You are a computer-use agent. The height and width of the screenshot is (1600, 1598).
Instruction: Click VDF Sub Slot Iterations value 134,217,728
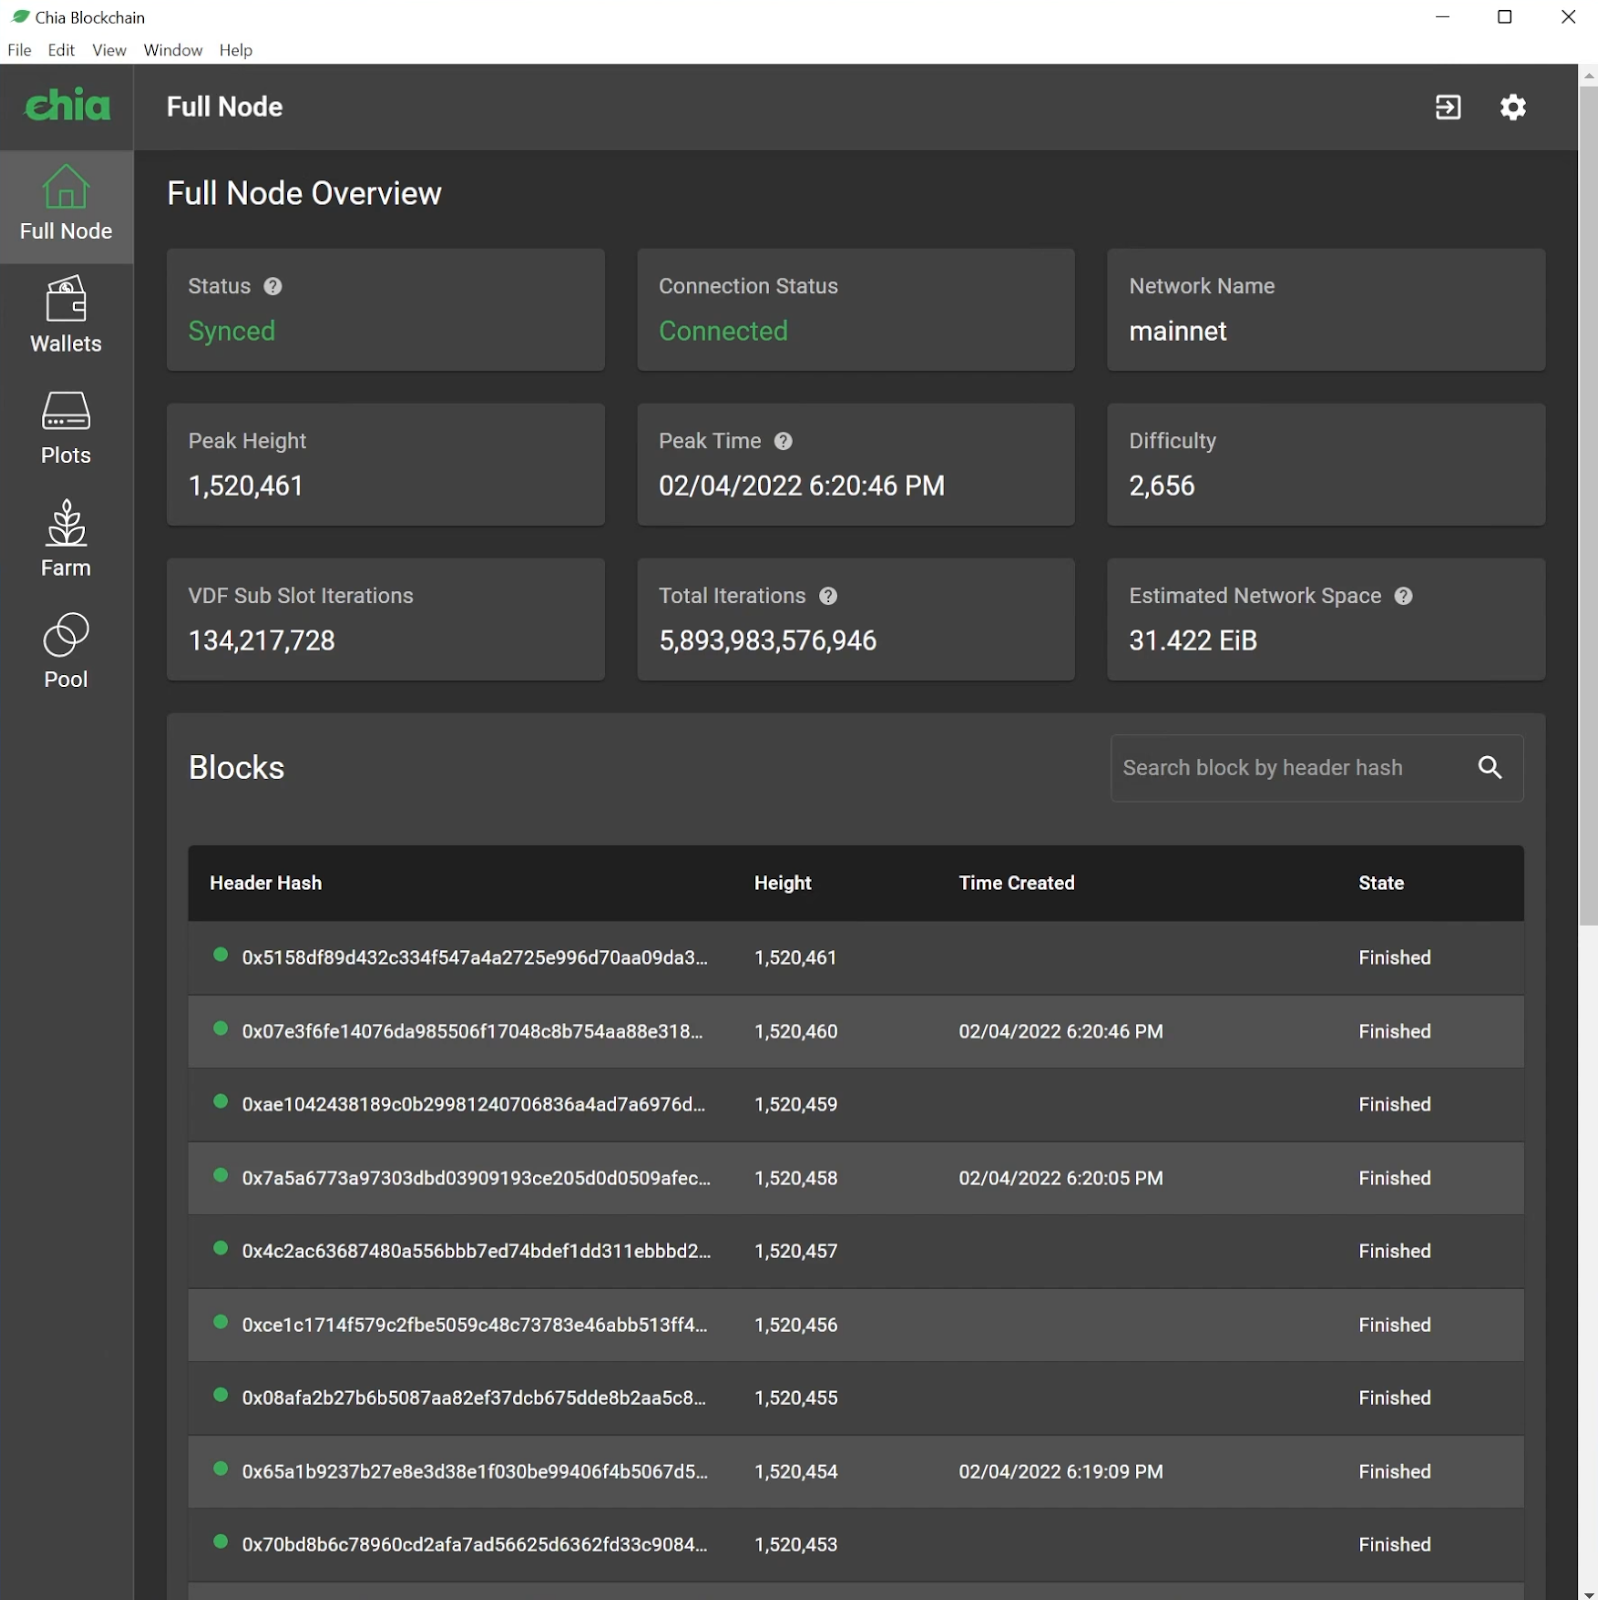[262, 641]
